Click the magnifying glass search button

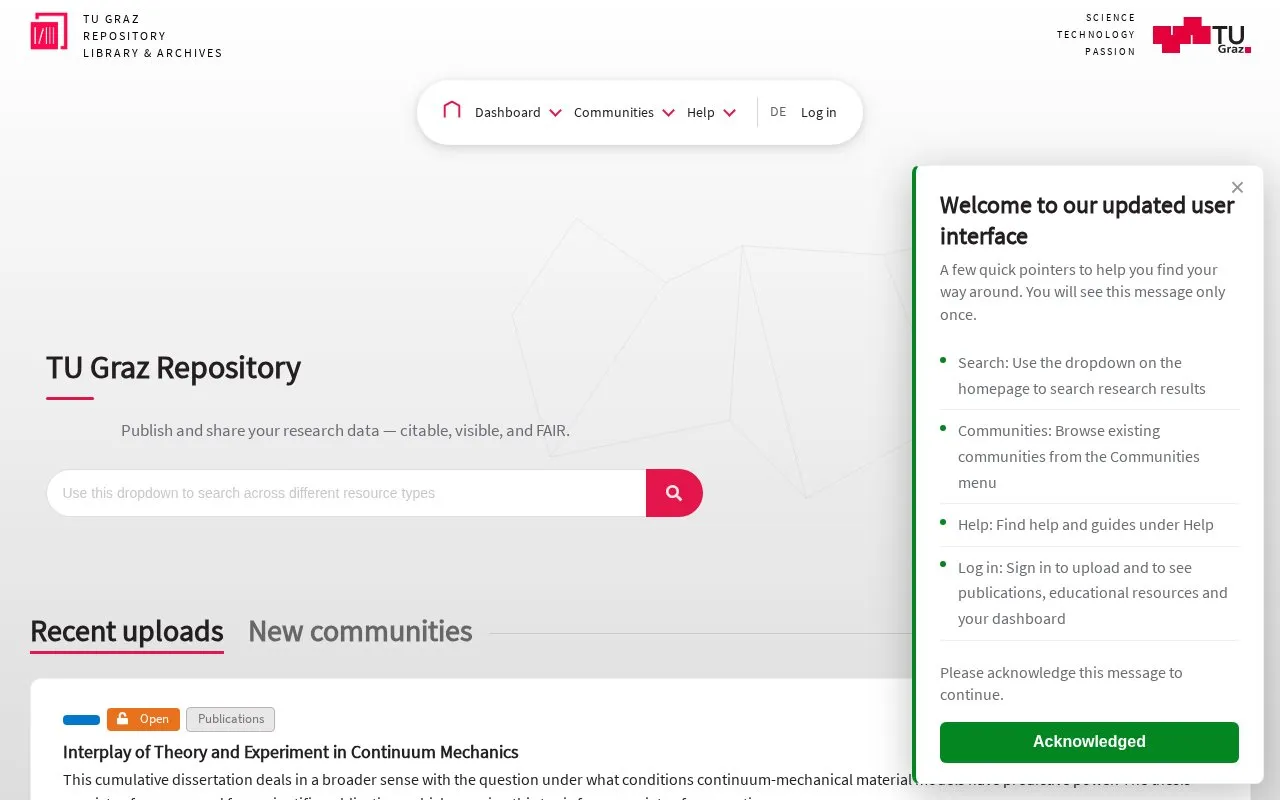[x=674, y=493]
